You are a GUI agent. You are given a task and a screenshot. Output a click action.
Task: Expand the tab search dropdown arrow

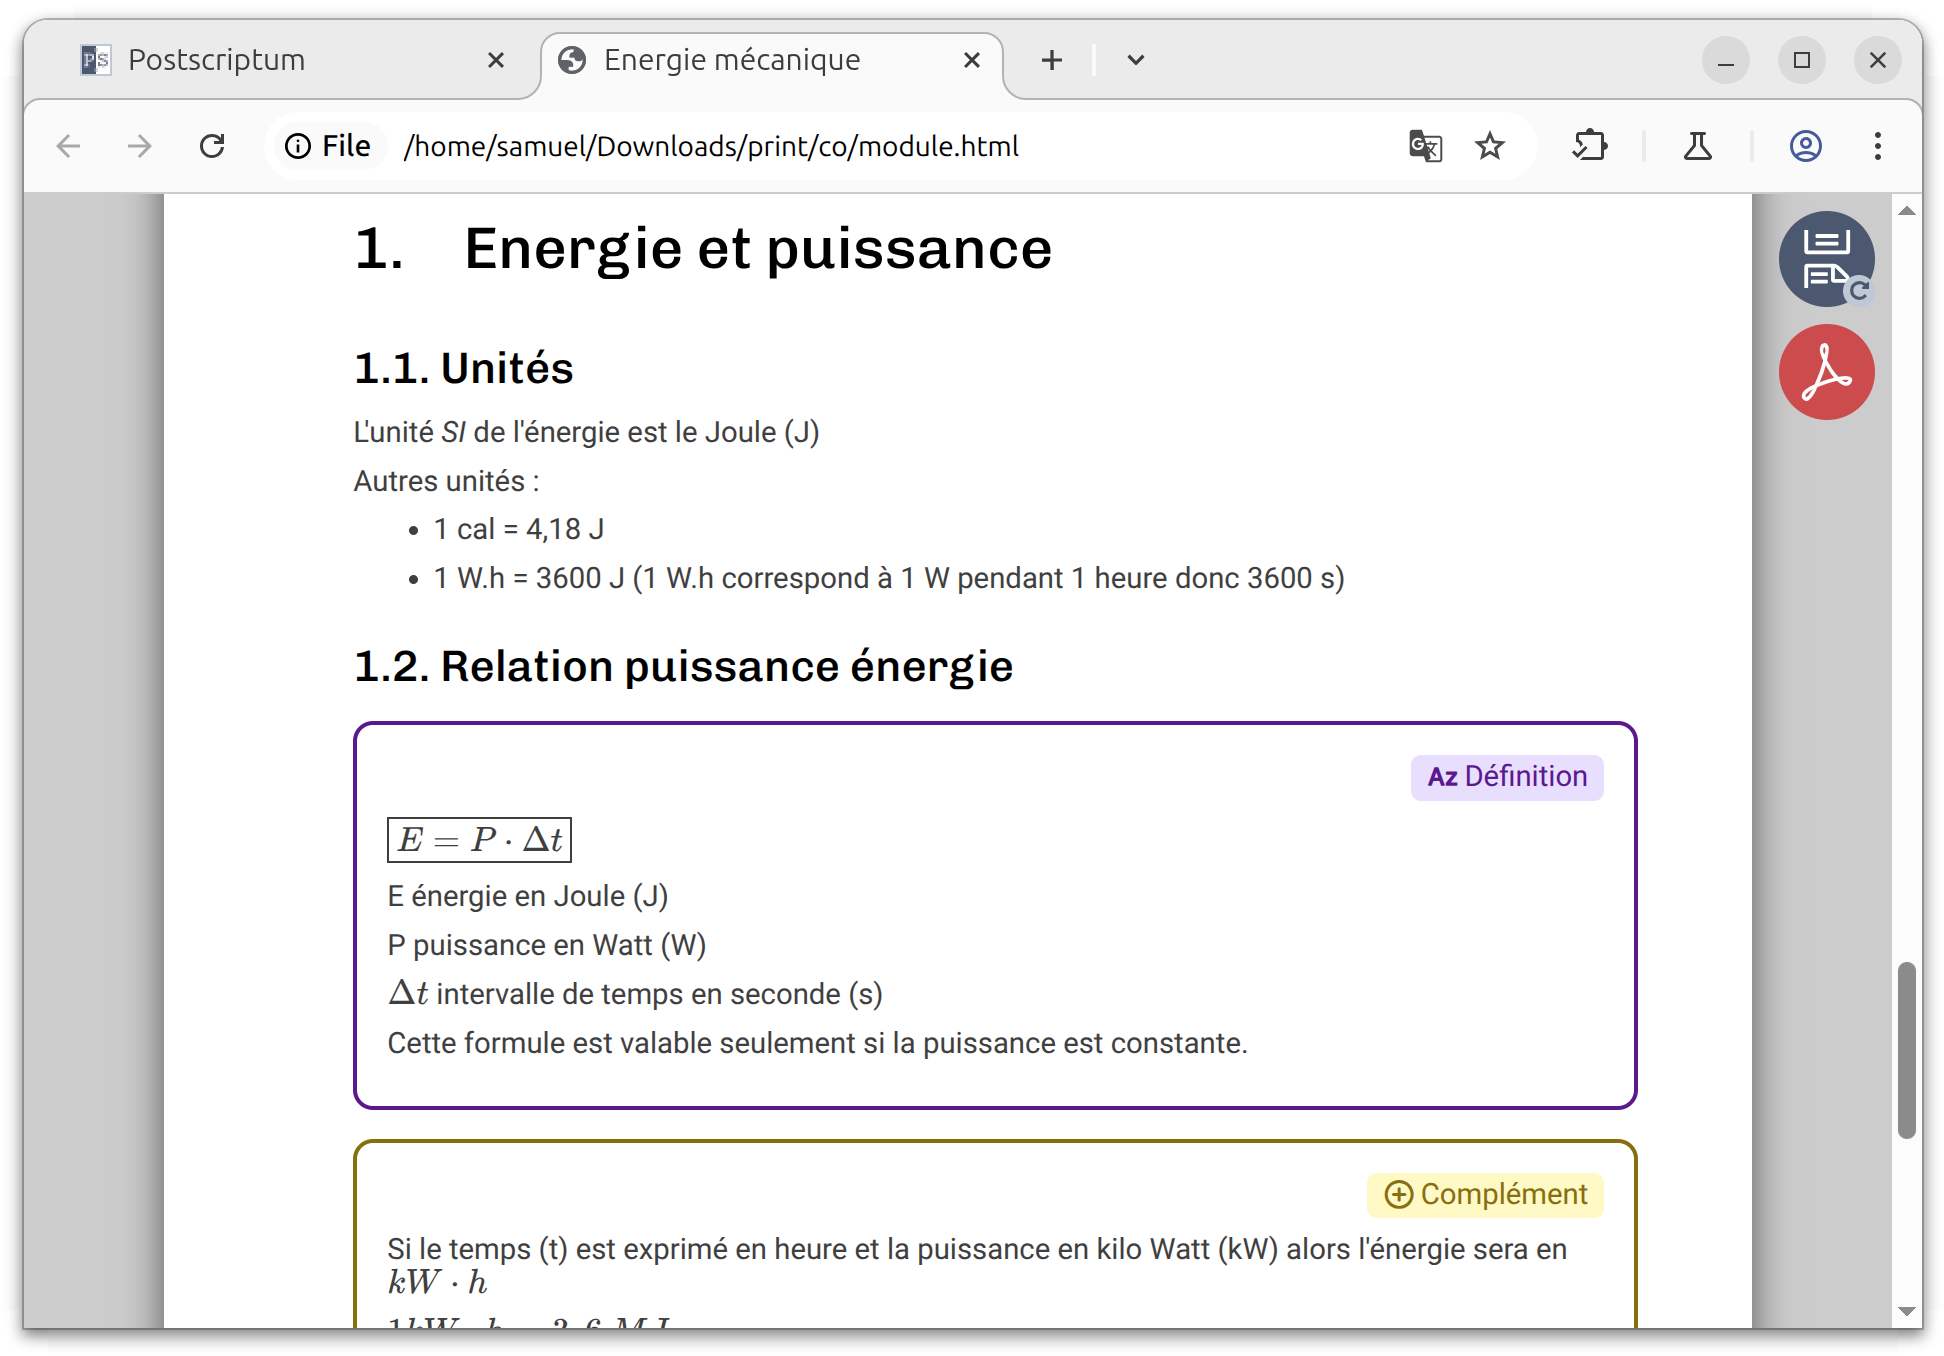coord(1135,60)
